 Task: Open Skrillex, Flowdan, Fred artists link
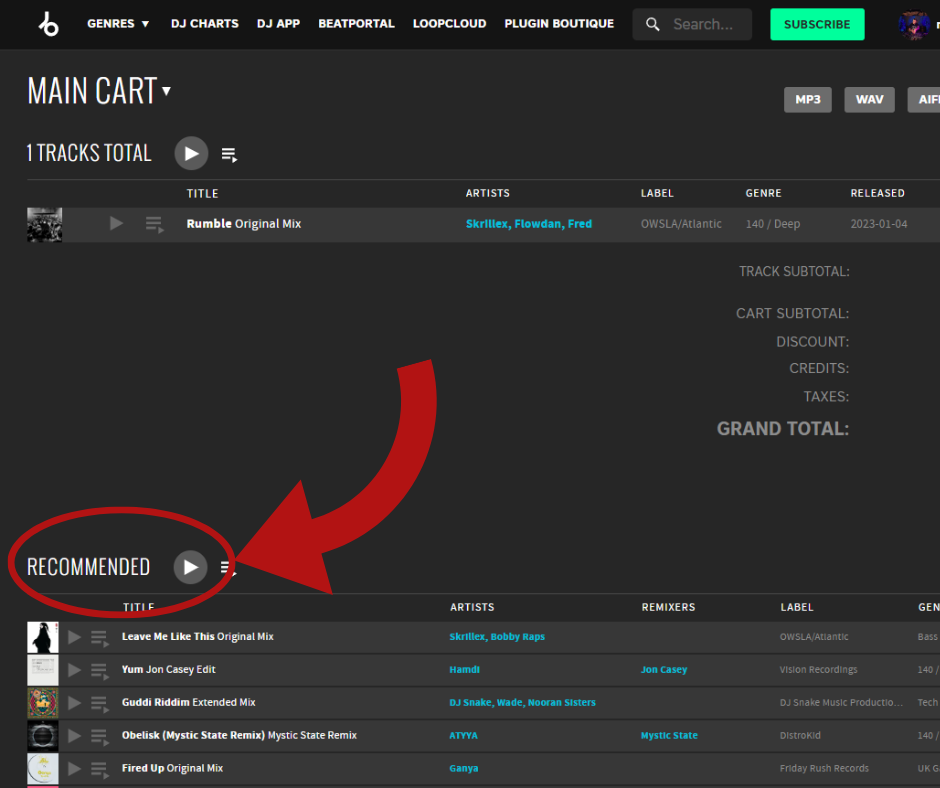pyautogui.click(x=529, y=224)
